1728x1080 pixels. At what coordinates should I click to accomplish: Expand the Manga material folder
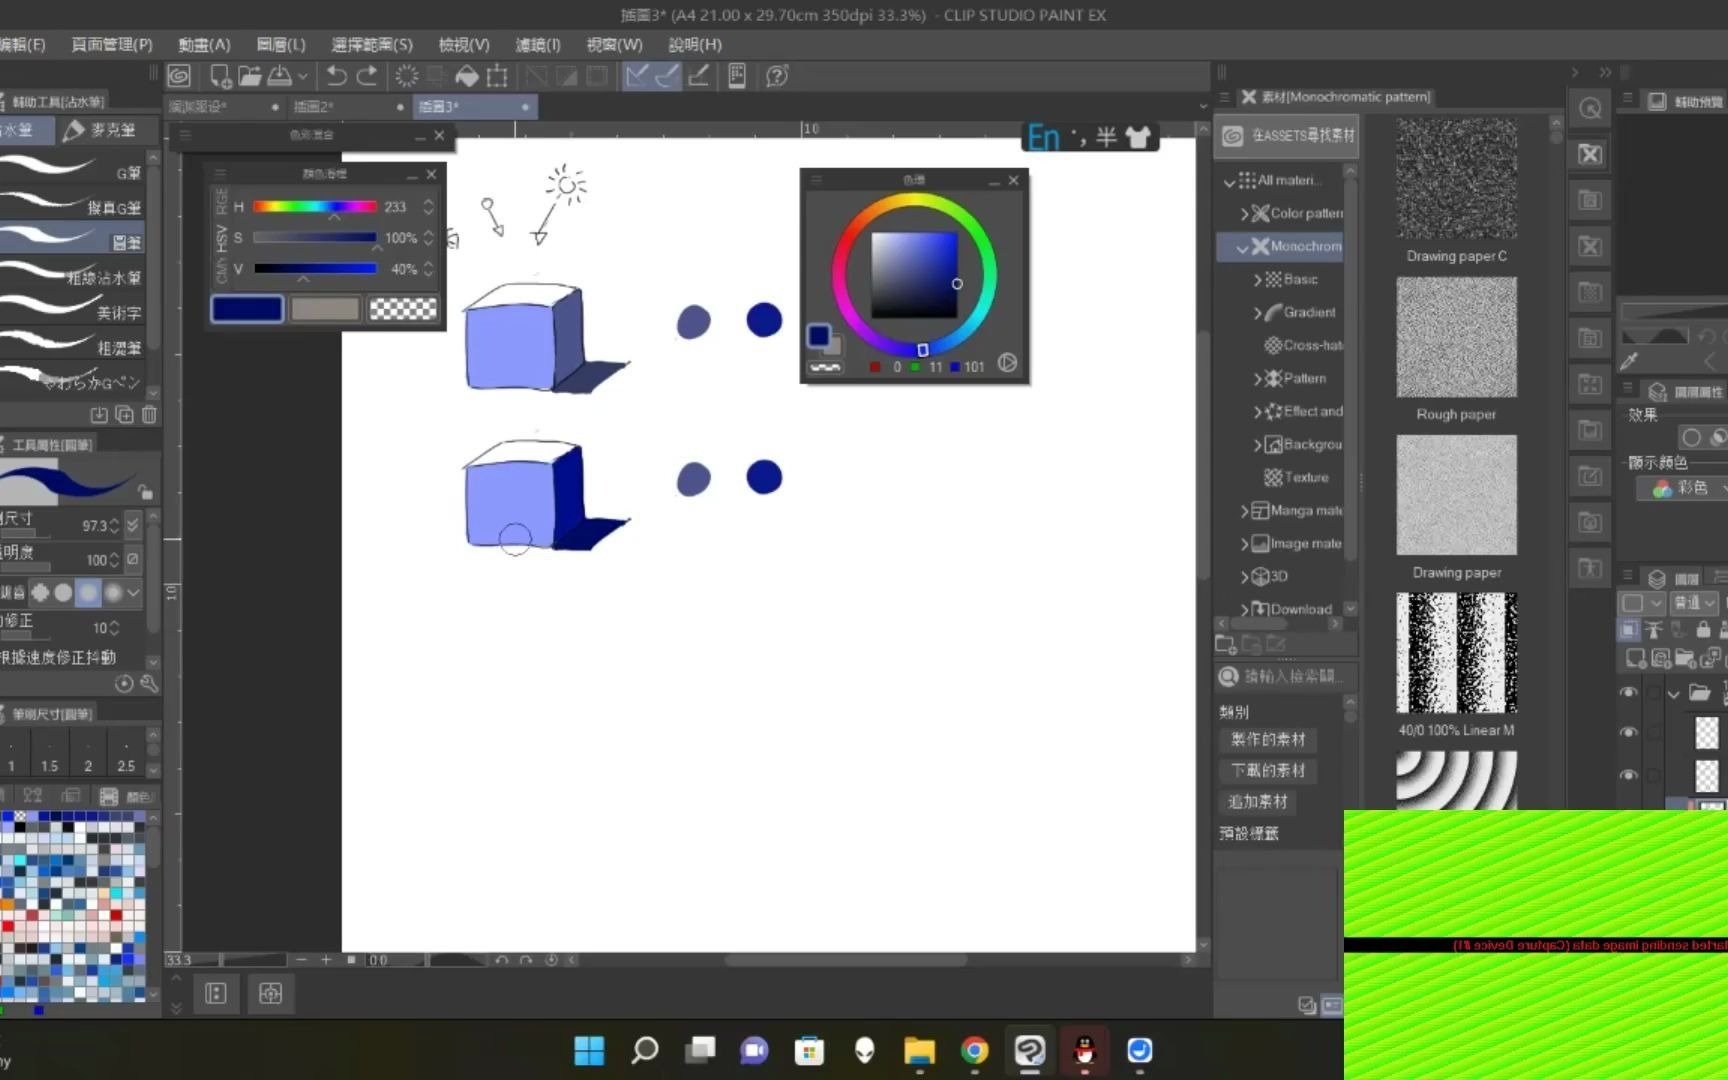coord(1244,511)
